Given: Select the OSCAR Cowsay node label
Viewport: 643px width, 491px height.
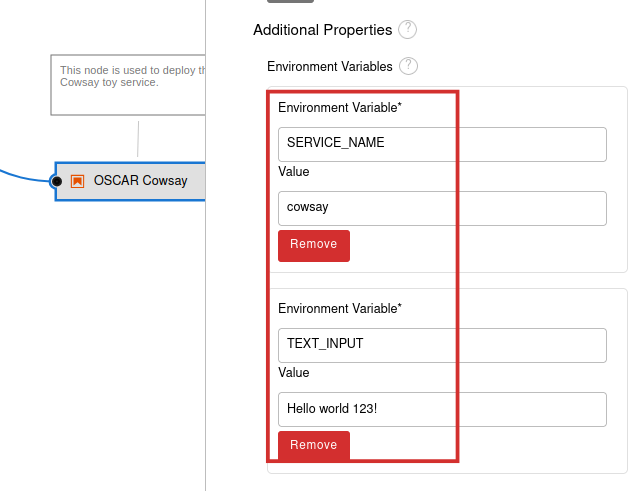Looking at the screenshot, I should pyautogui.click(x=140, y=181).
